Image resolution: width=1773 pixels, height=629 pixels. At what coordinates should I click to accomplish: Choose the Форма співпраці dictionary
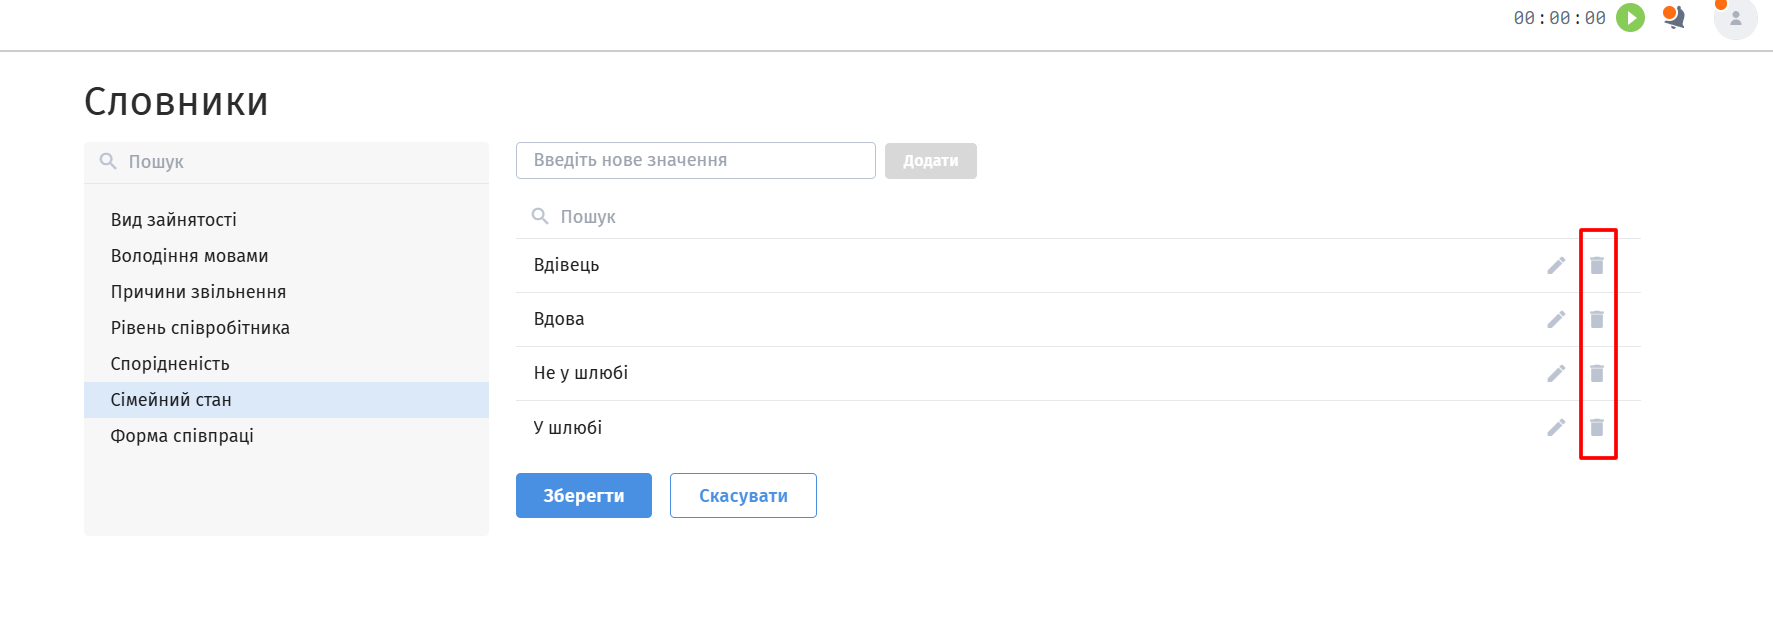[x=182, y=436]
